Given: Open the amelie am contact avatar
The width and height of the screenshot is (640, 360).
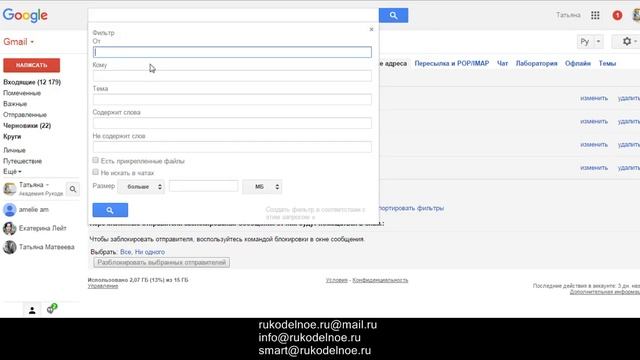Looking at the screenshot, I should tap(9, 209).
